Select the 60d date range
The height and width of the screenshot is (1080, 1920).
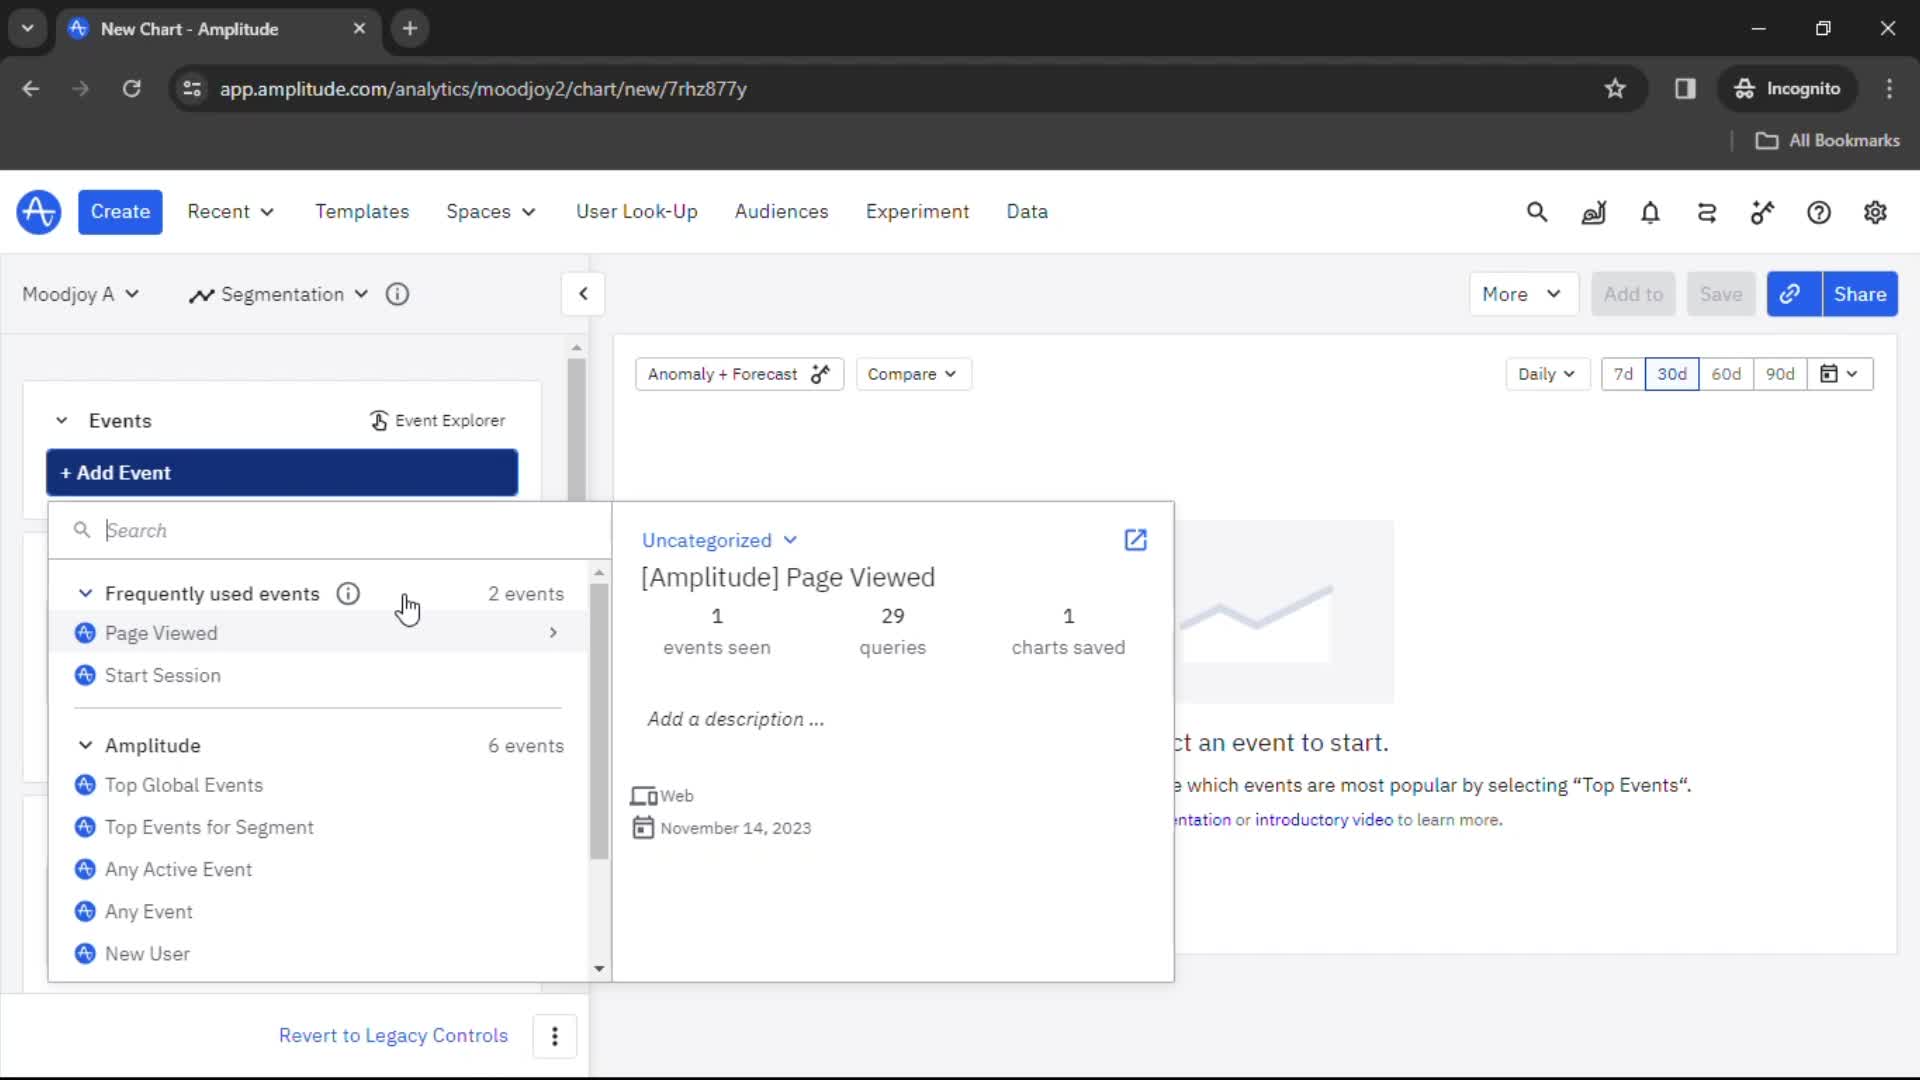pyautogui.click(x=1726, y=374)
